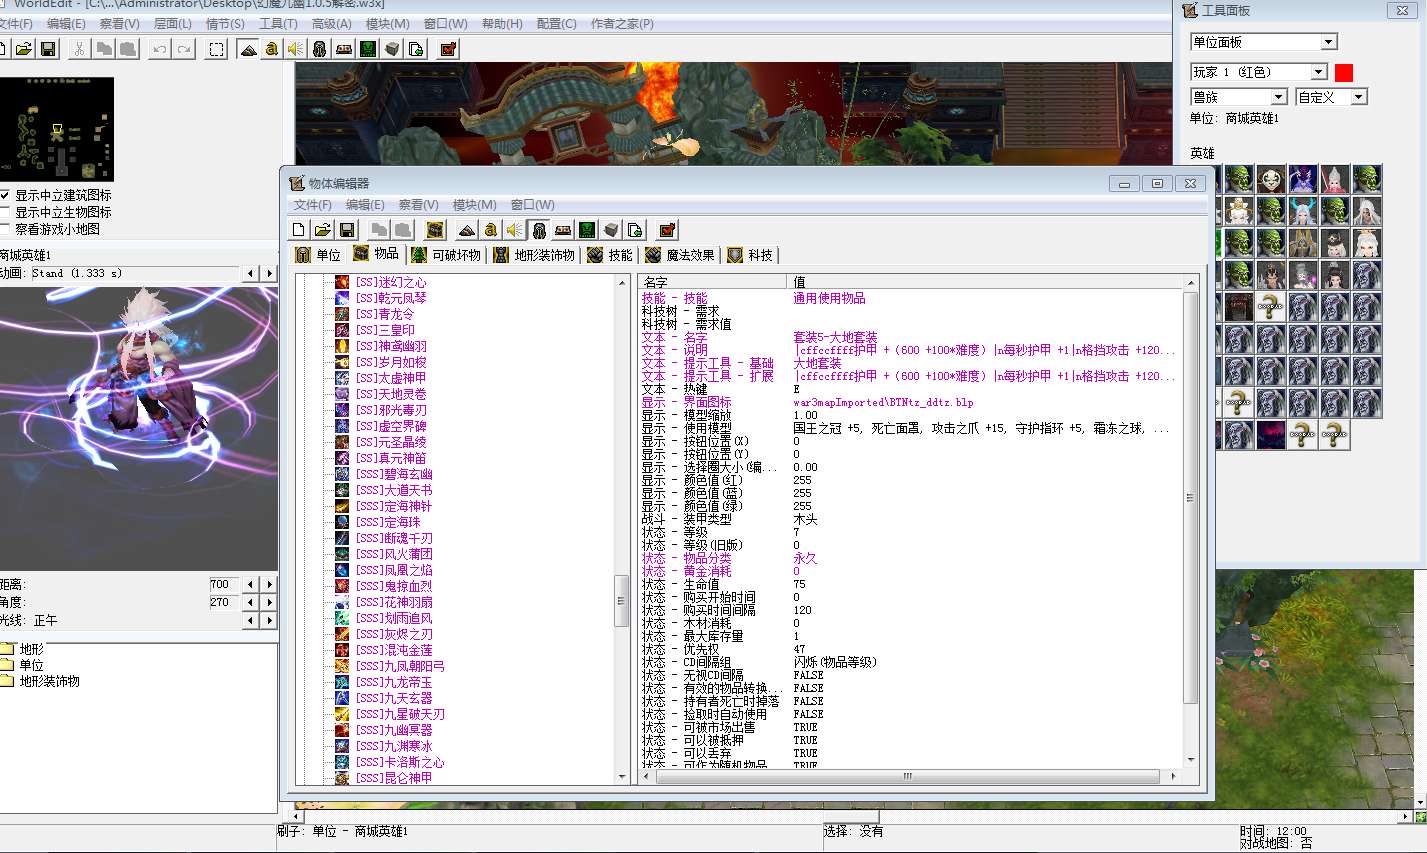Click Paste object icon in Object Editor toolbar
The image size is (1427, 853).
click(x=403, y=229)
